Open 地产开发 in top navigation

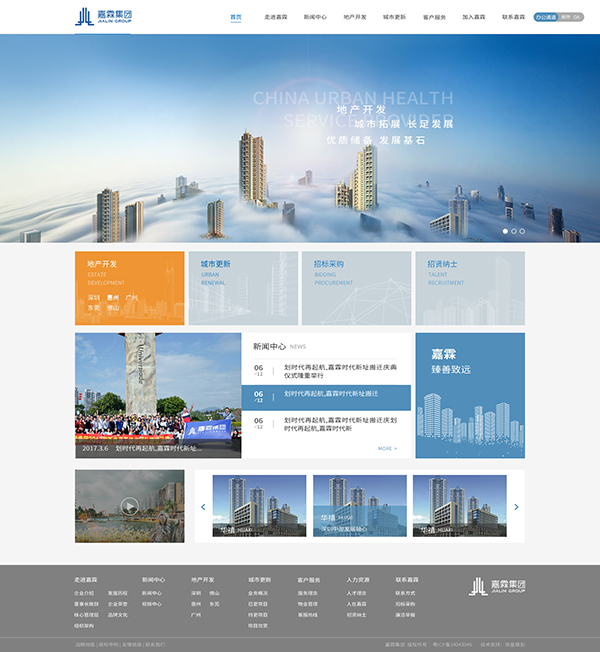coord(355,17)
